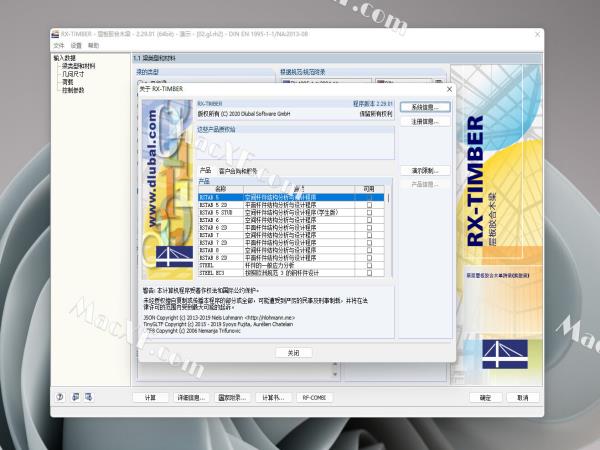Open the 设置 menu
The height and width of the screenshot is (450, 600).
(76, 46)
